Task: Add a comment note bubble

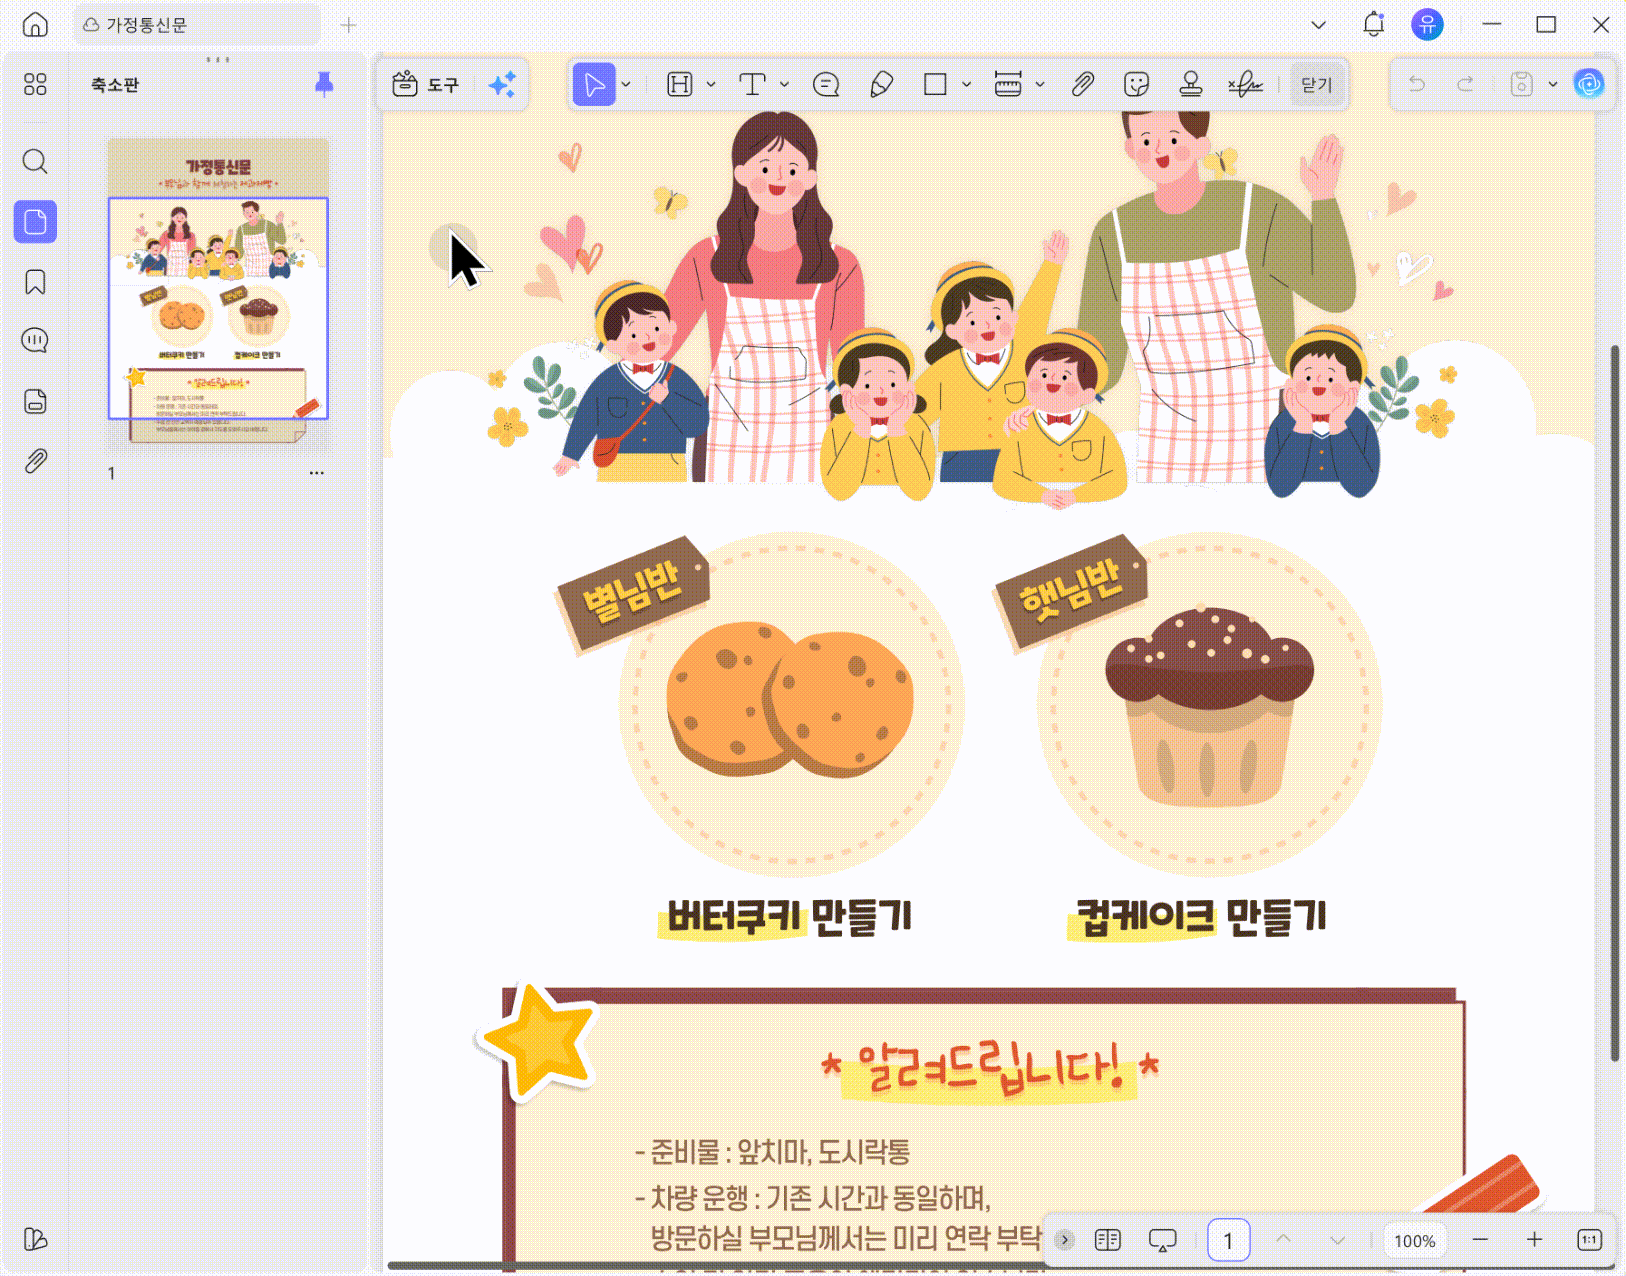Action: click(x=826, y=84)
